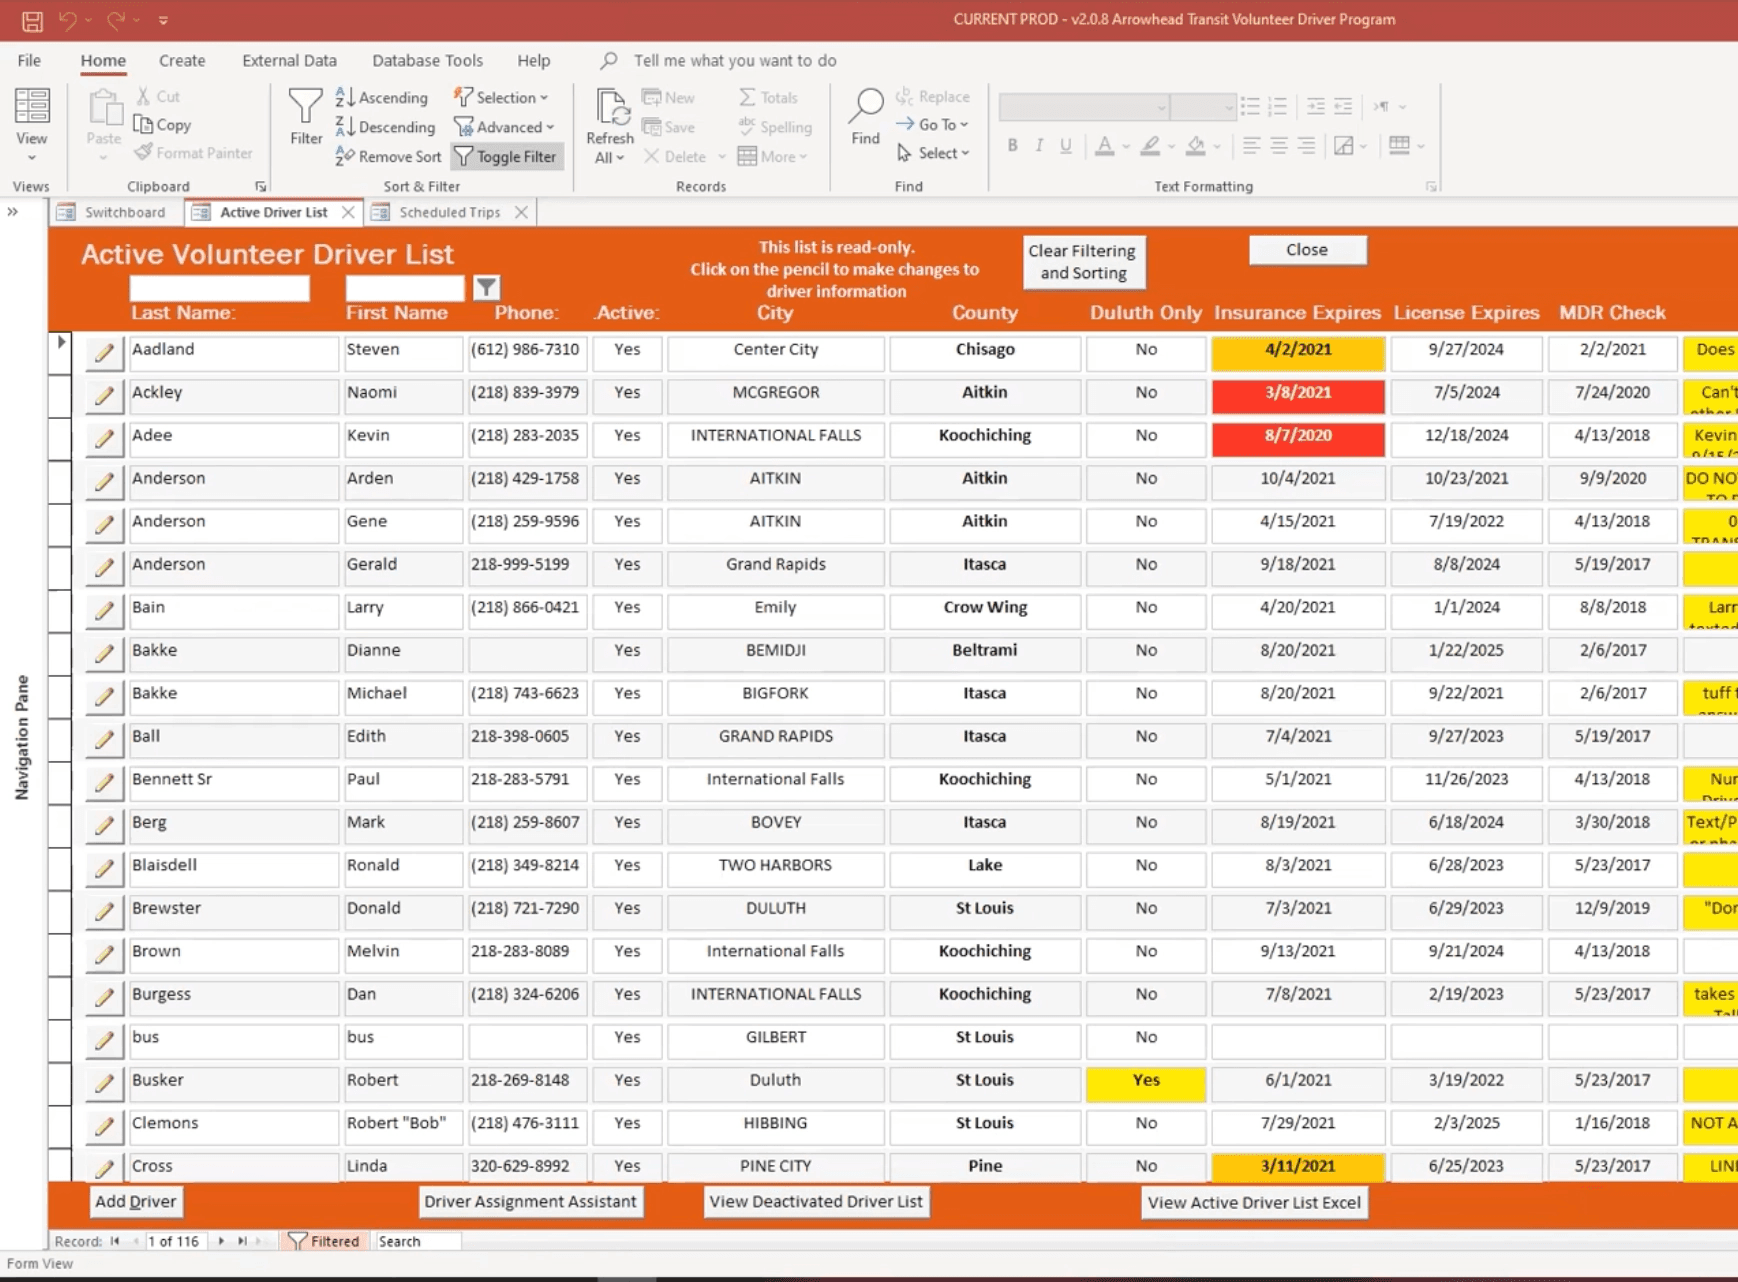Click the record Search box
The image size is (1738, 1282).
418,1241
